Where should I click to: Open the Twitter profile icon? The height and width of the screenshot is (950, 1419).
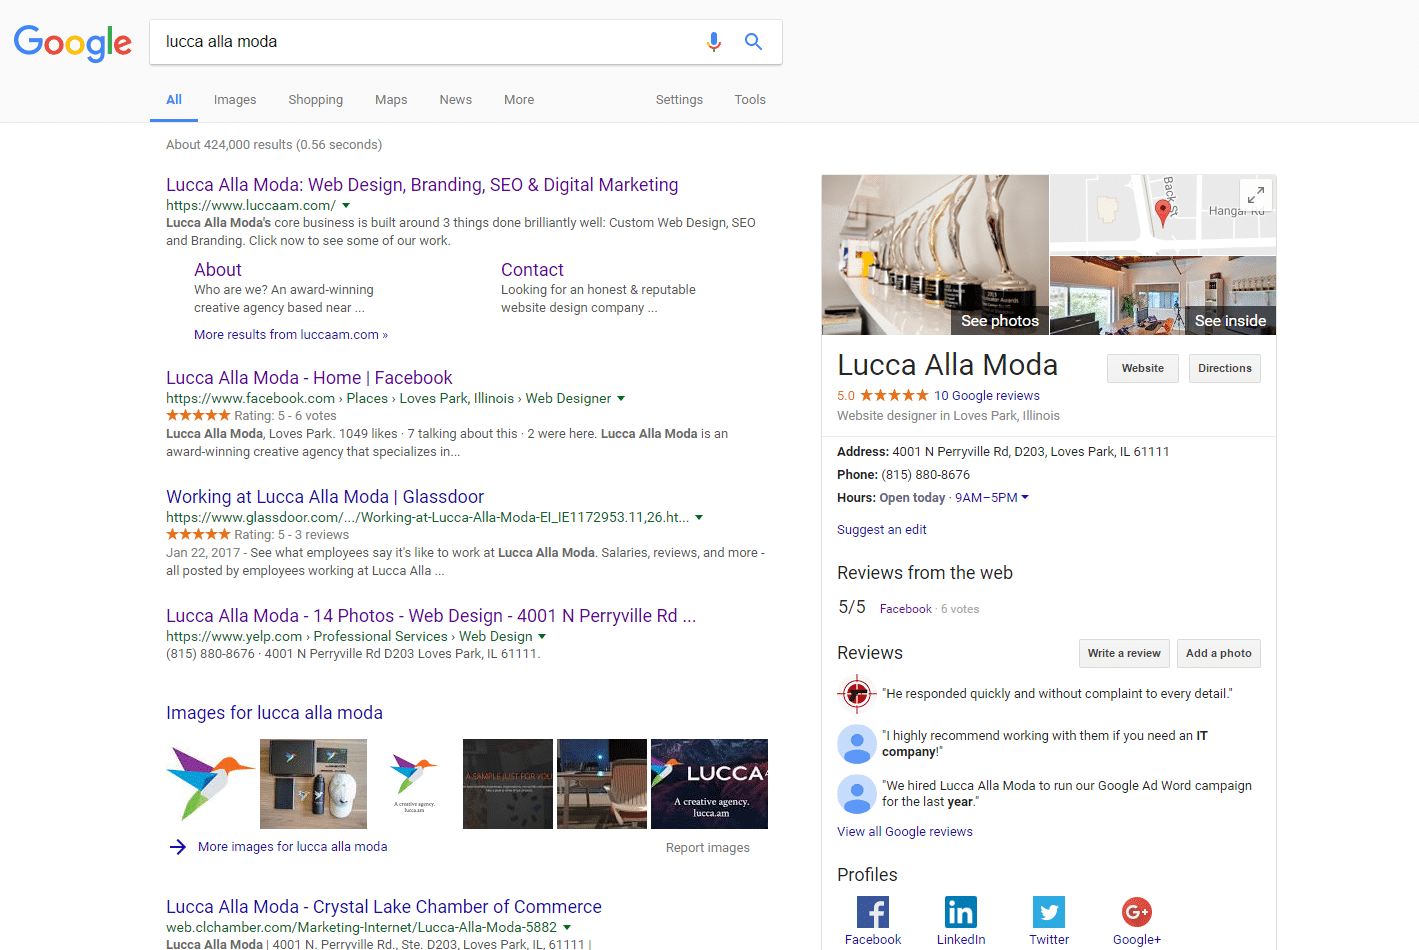[x=1049, y=912]
